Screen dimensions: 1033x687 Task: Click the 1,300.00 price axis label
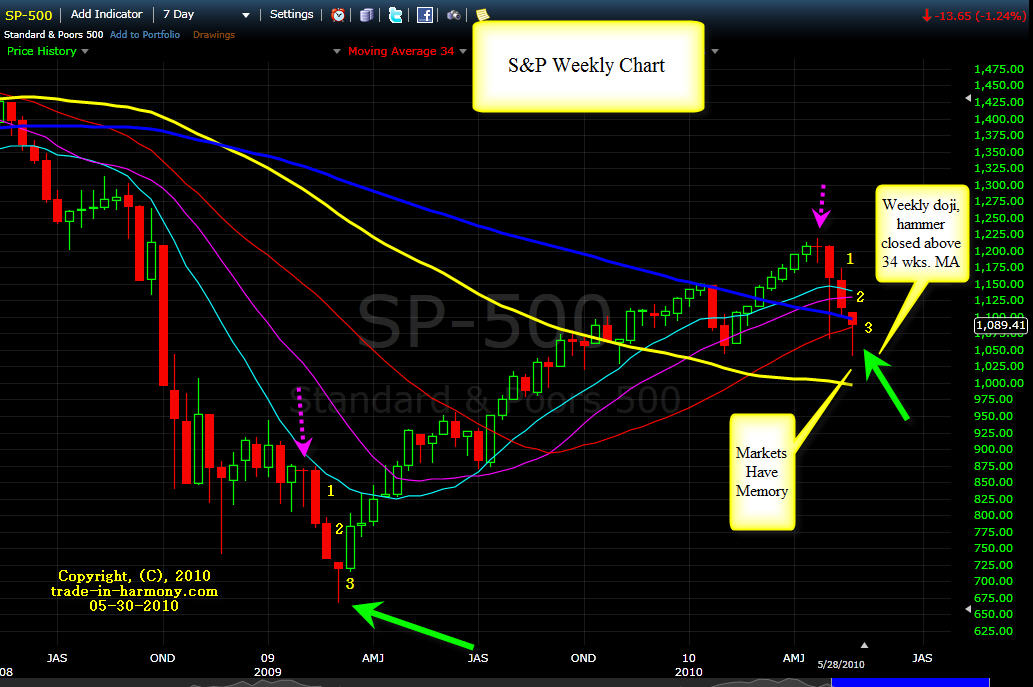coord(999,185)
